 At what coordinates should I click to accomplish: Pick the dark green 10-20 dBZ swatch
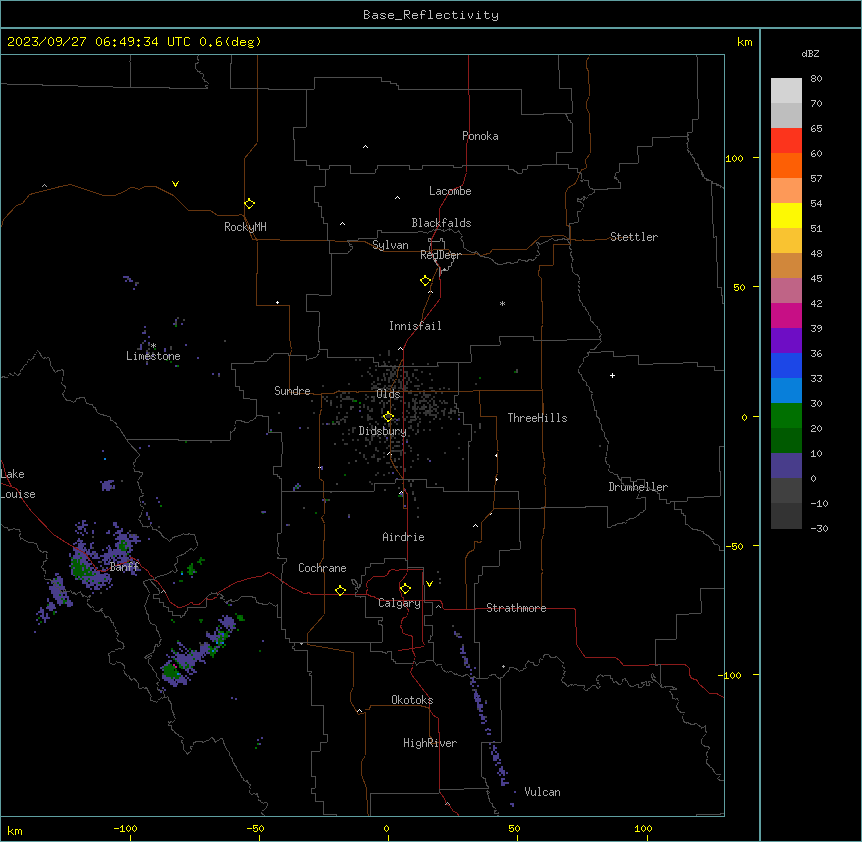786,440
